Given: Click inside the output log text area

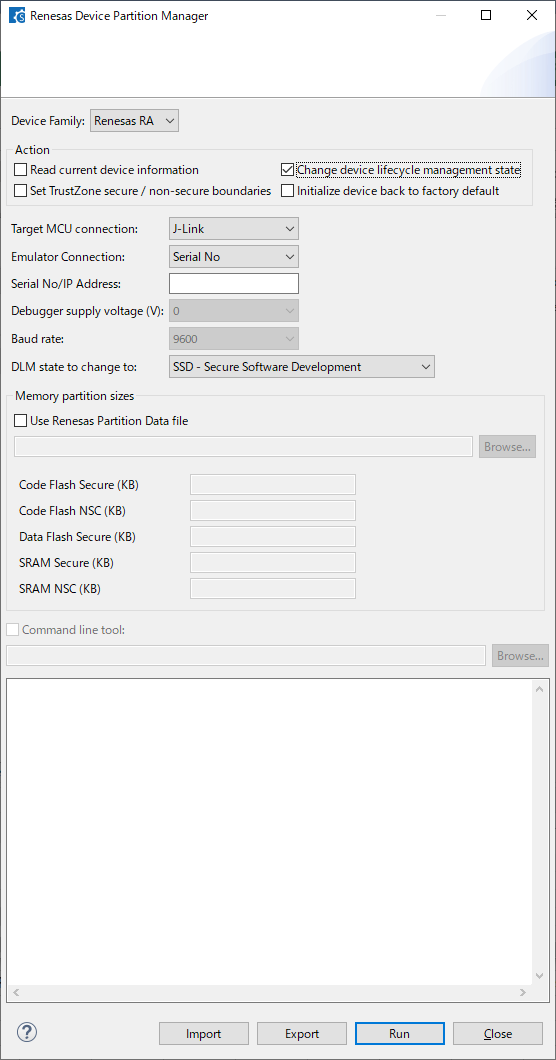Looking at the screenshot, I should [x=269, y=830].
